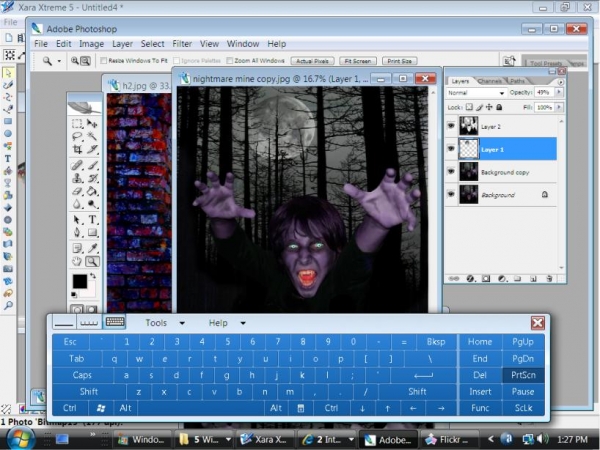Hide the Background copy layer
Image resolution: width=600 pixels, height=450 pixels.
pos(451,171)
